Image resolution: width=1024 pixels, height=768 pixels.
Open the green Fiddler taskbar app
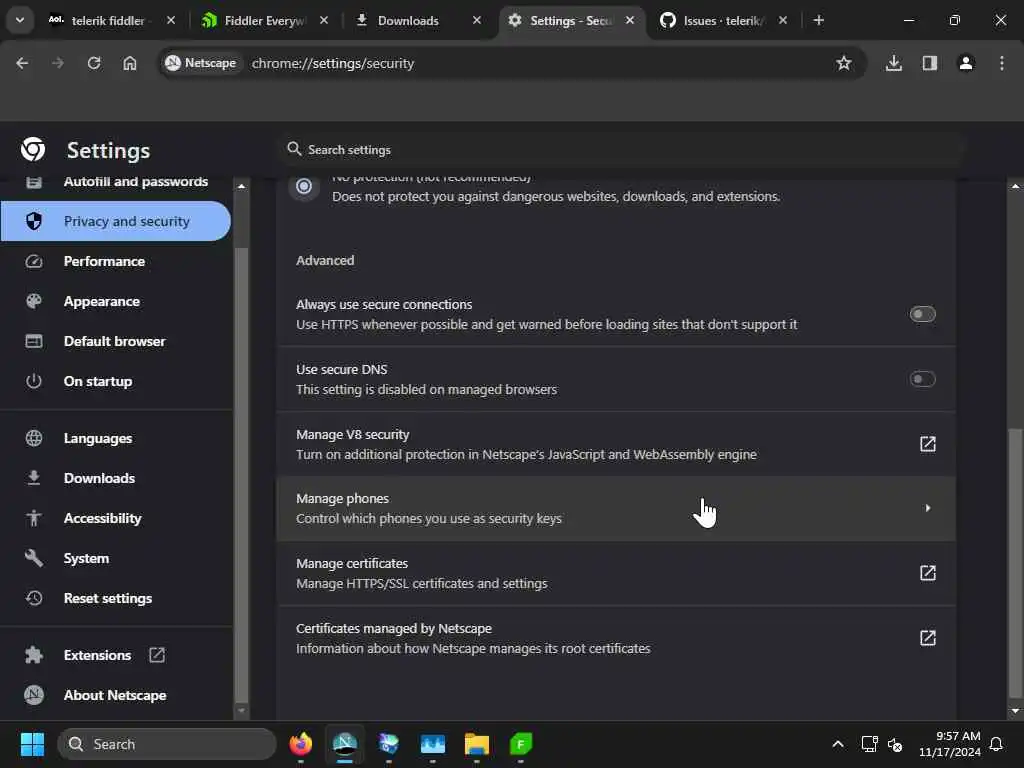point(520,744)
